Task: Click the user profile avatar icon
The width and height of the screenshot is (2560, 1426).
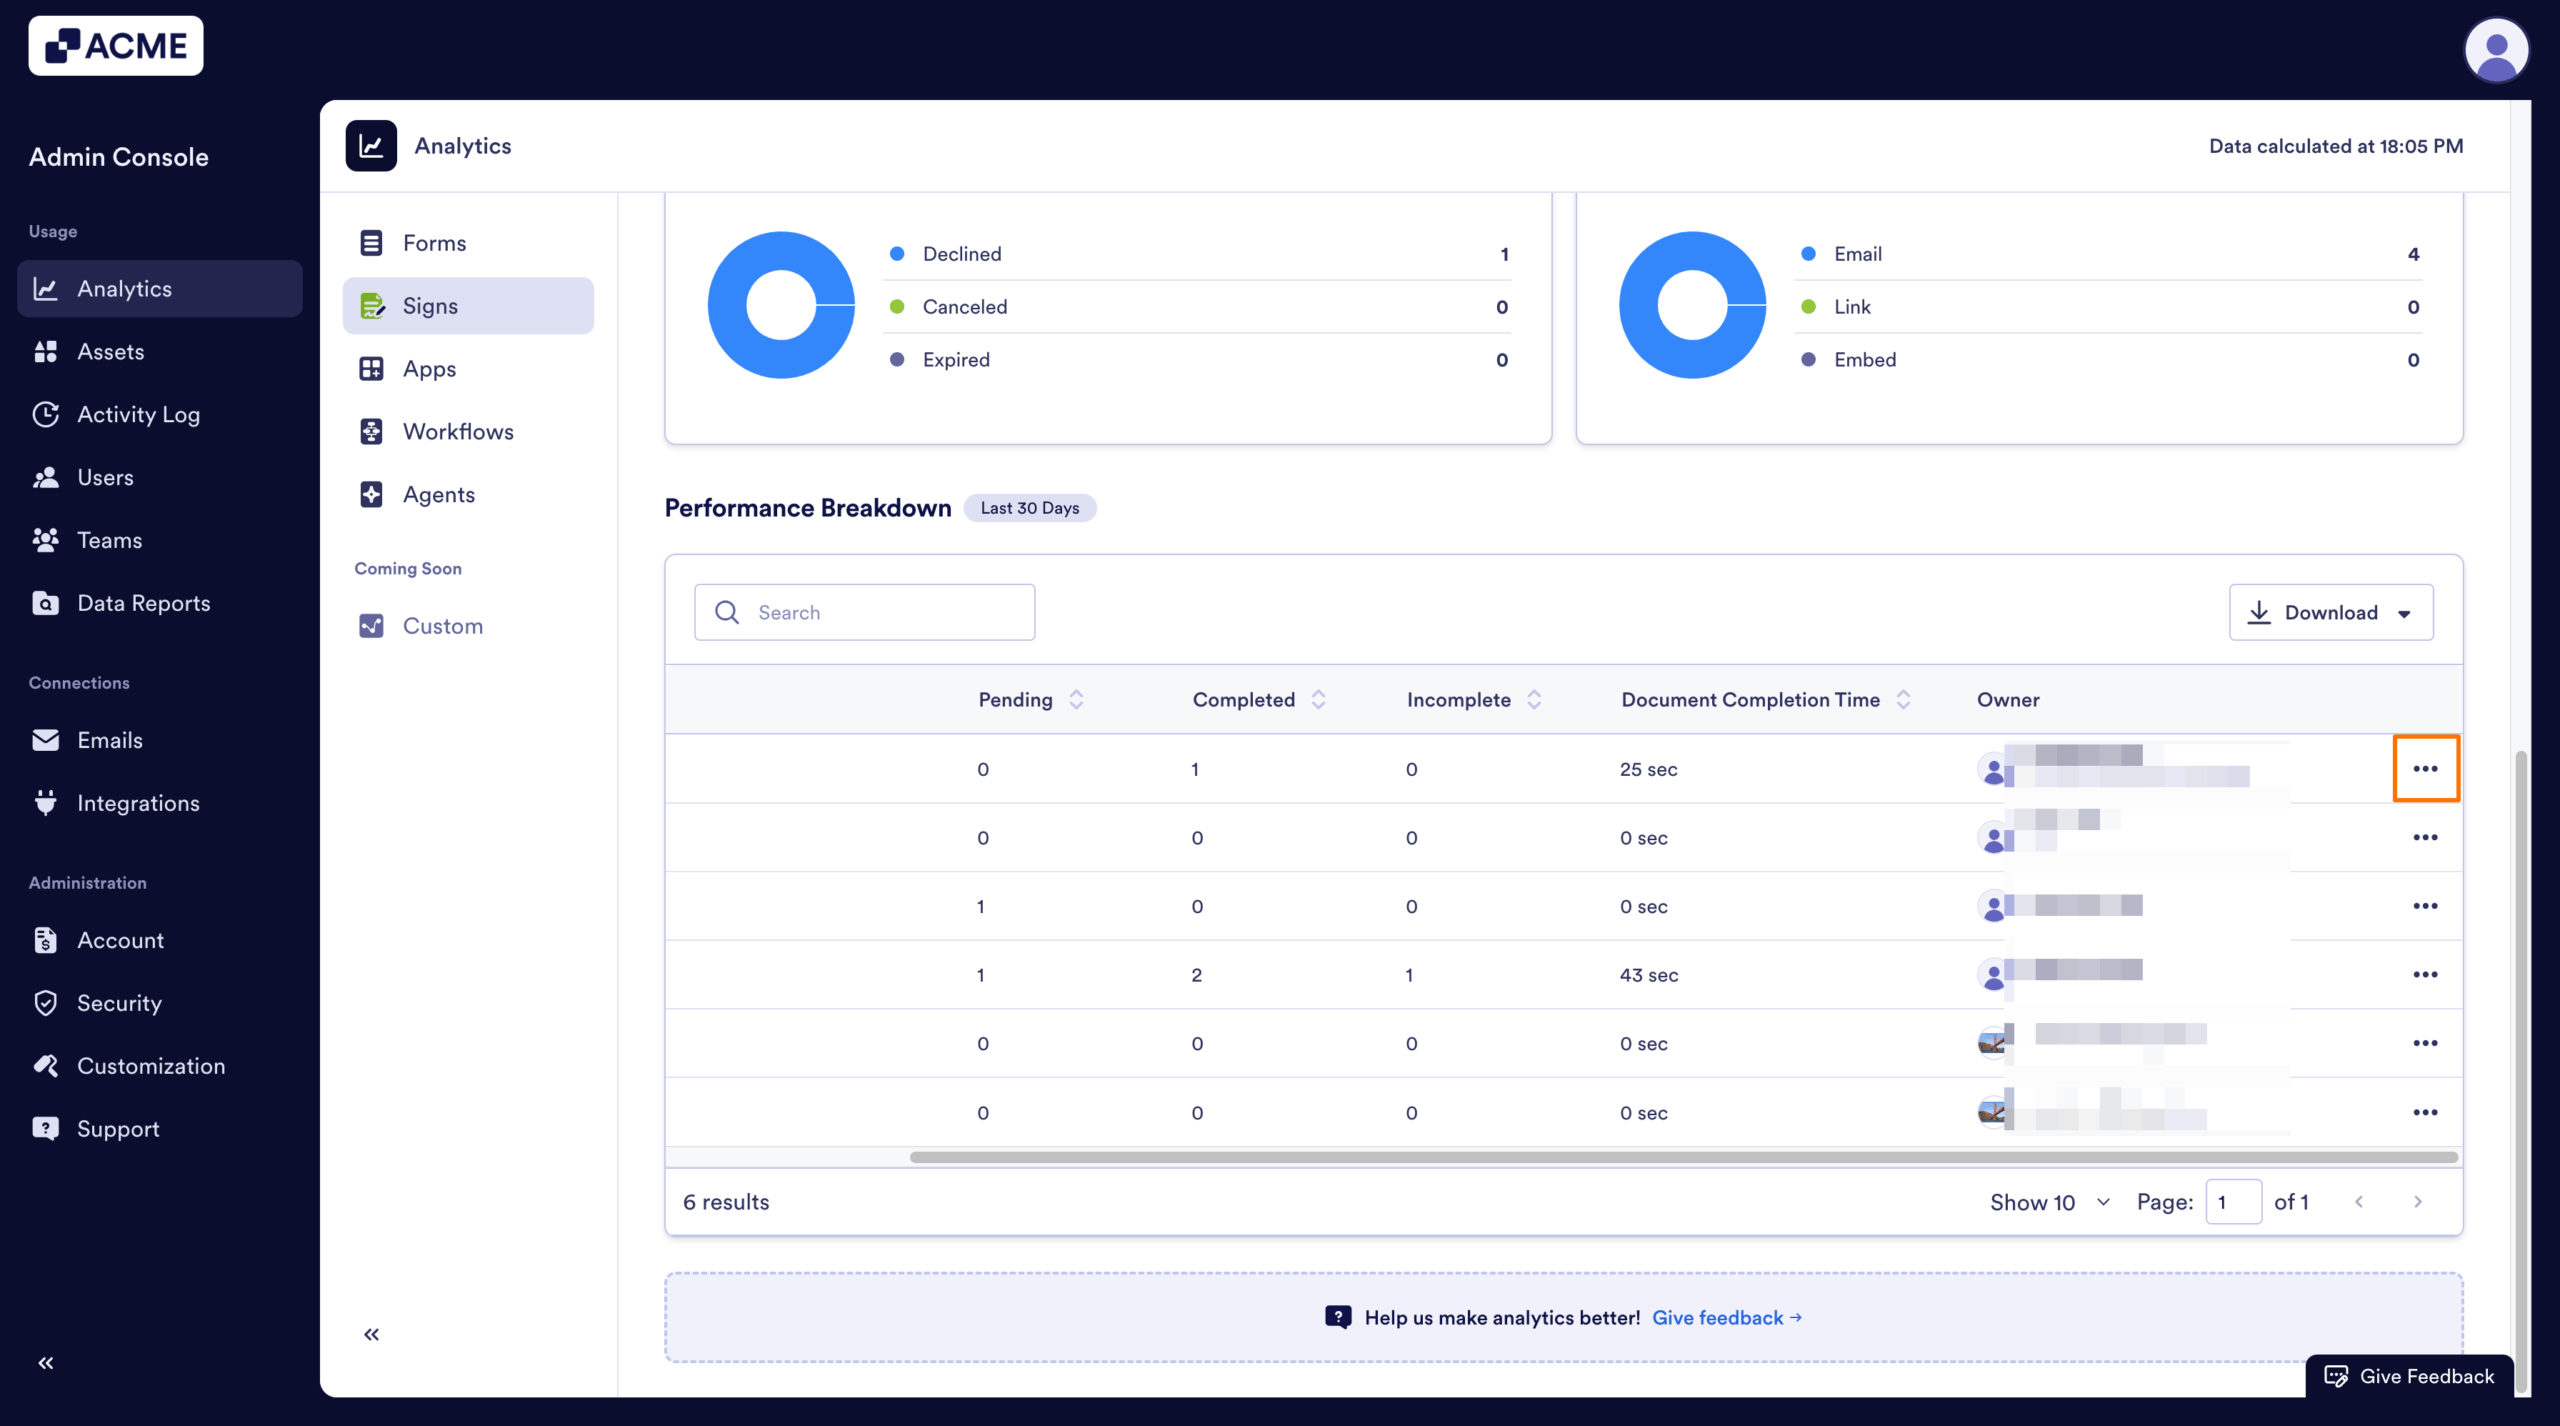Action: 2495,50
